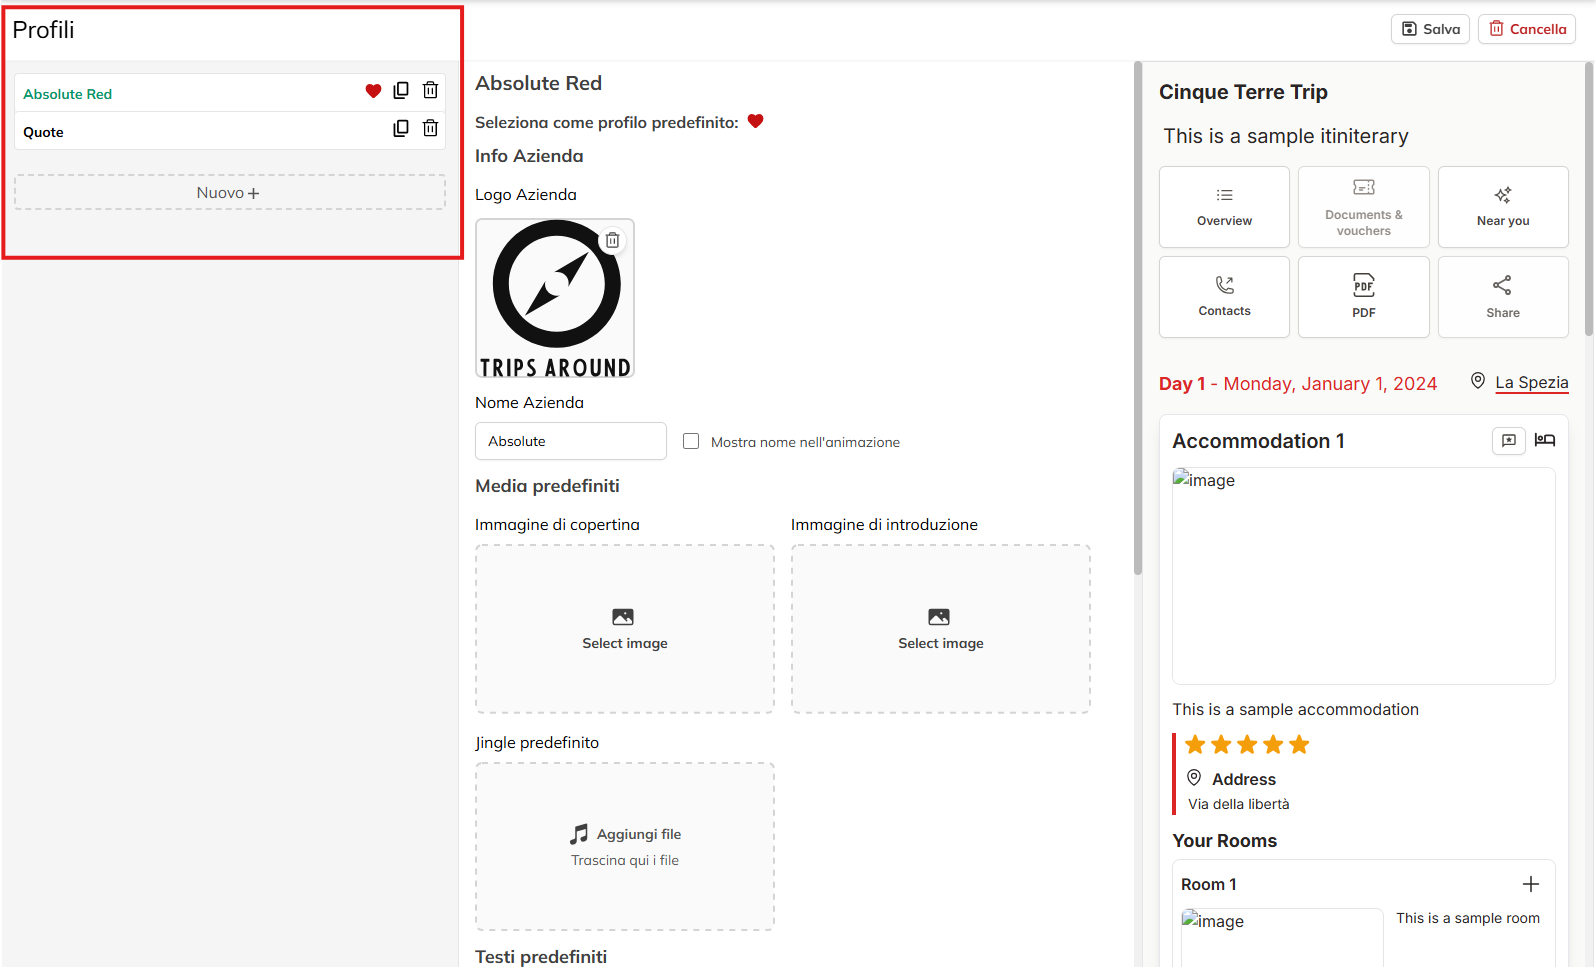Open the PDF tile in preview
1596x967 pixels.
[1363, 297]
